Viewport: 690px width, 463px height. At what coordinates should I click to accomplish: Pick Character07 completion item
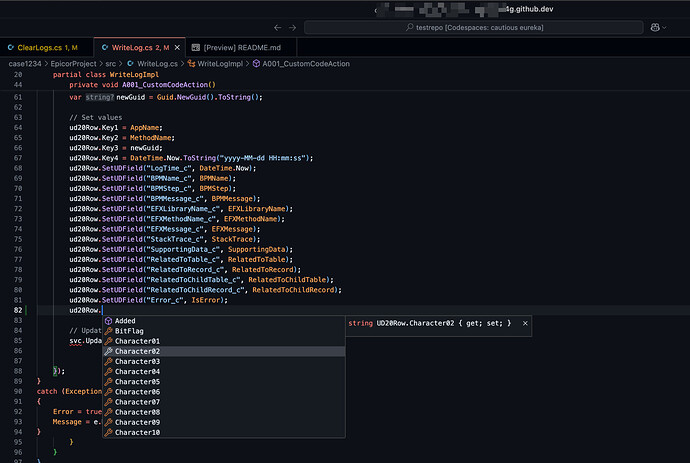[224, 402]
